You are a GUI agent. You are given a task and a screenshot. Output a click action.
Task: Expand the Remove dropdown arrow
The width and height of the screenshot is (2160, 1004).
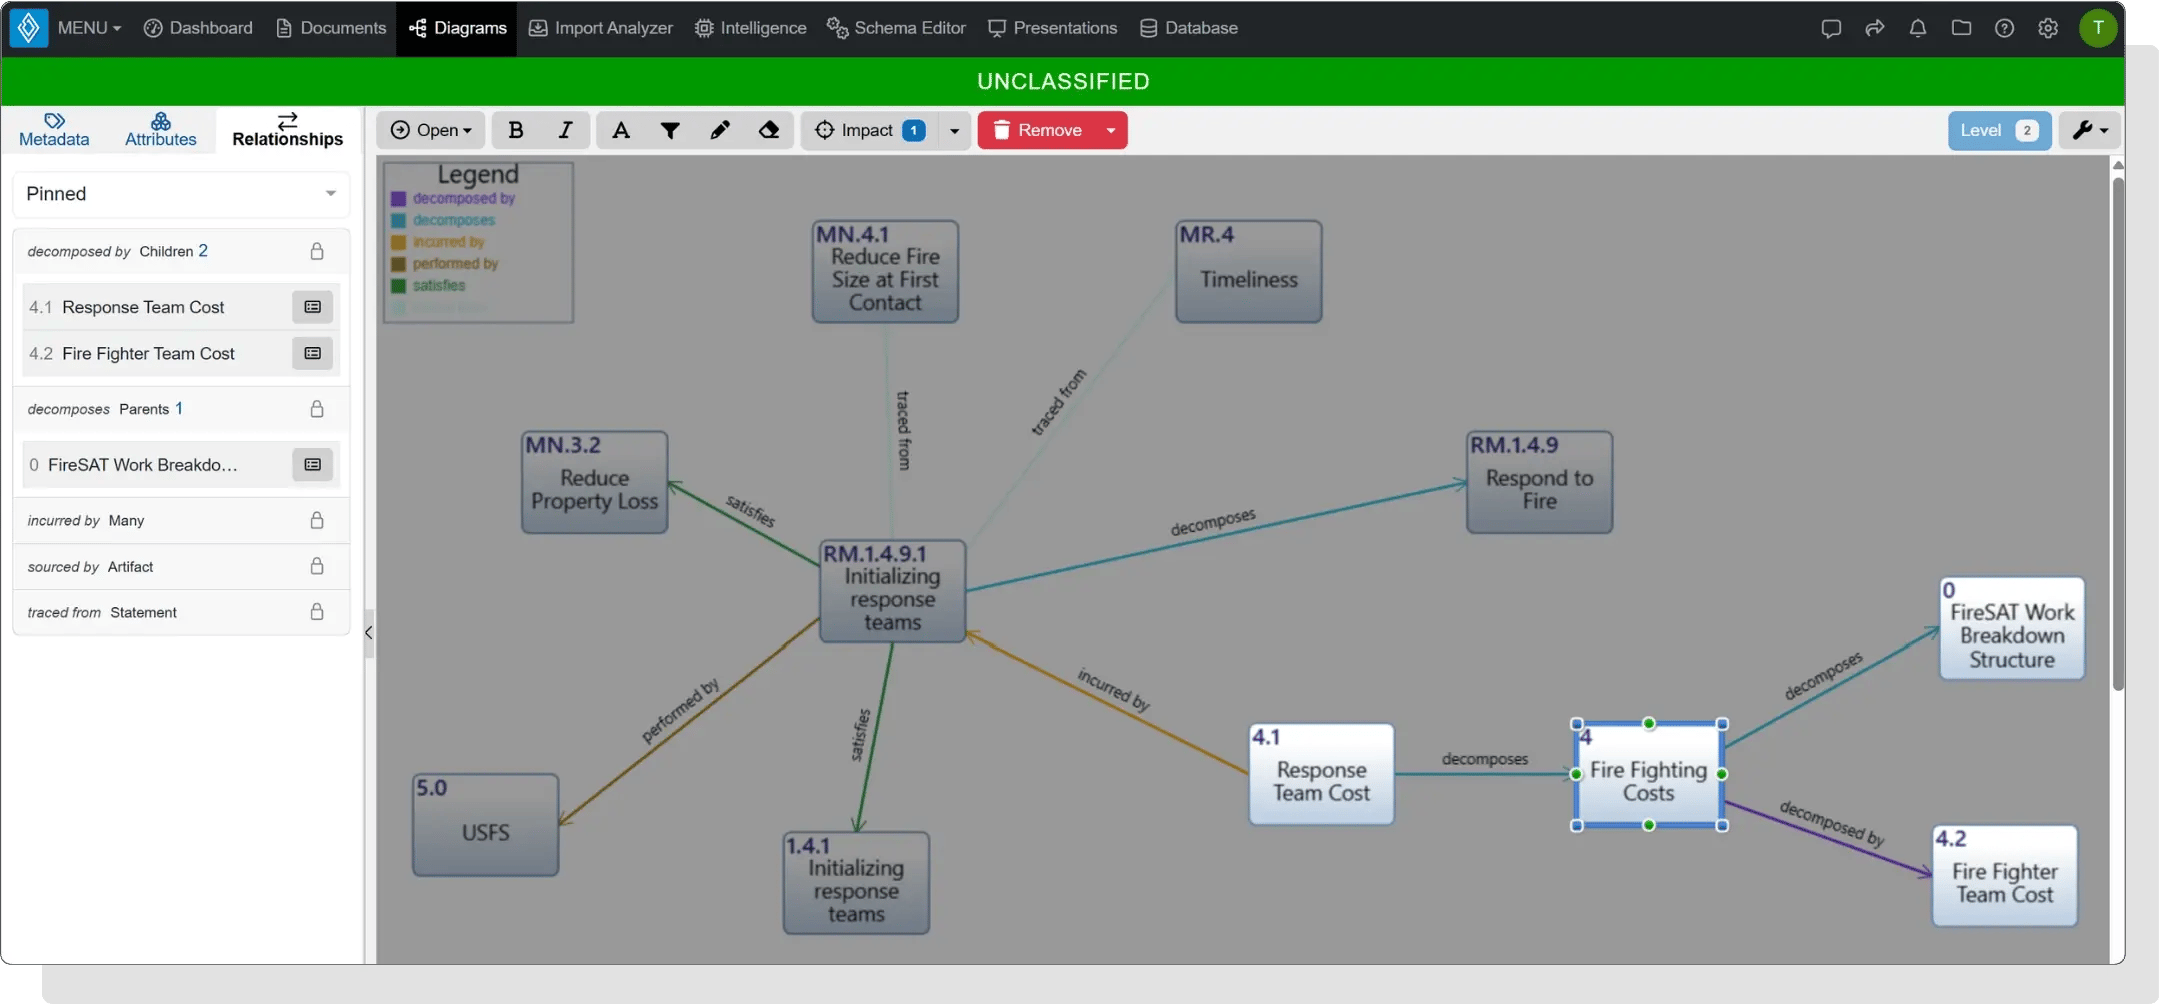coord(1110,130)
